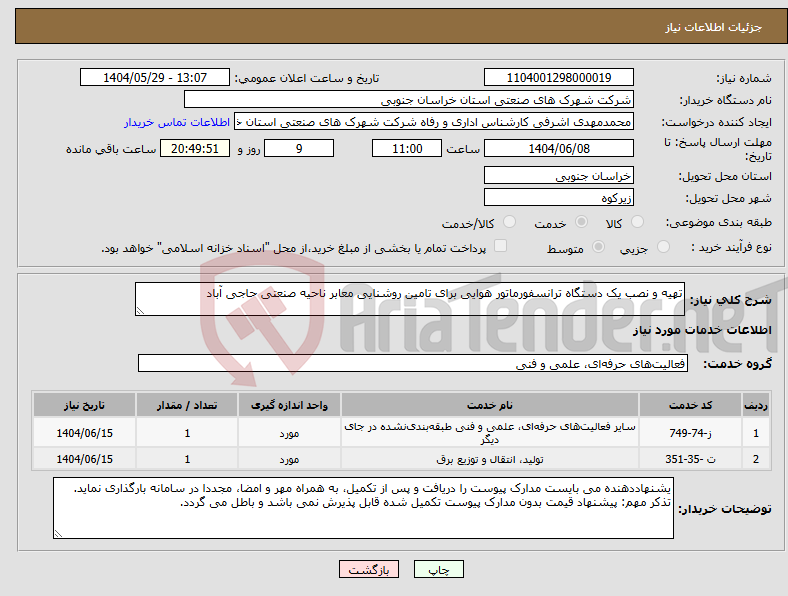The image size is (788, 596).
Task: Click the delivery city field زیرکوه
Action: click(559, 197)
